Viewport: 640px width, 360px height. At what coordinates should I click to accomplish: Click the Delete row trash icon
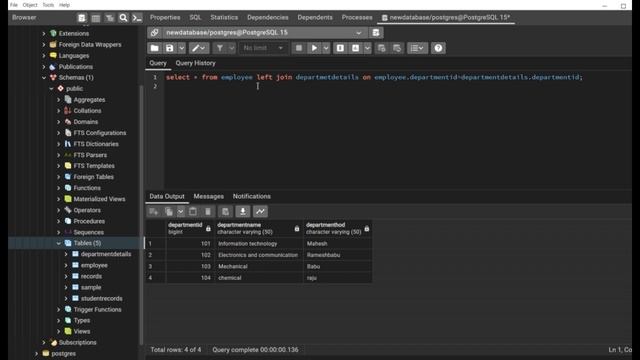208,211
